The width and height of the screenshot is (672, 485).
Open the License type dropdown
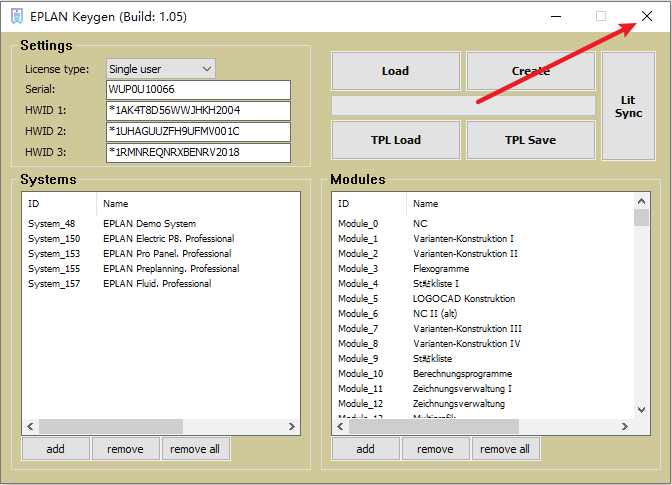[x=161, y=69]
